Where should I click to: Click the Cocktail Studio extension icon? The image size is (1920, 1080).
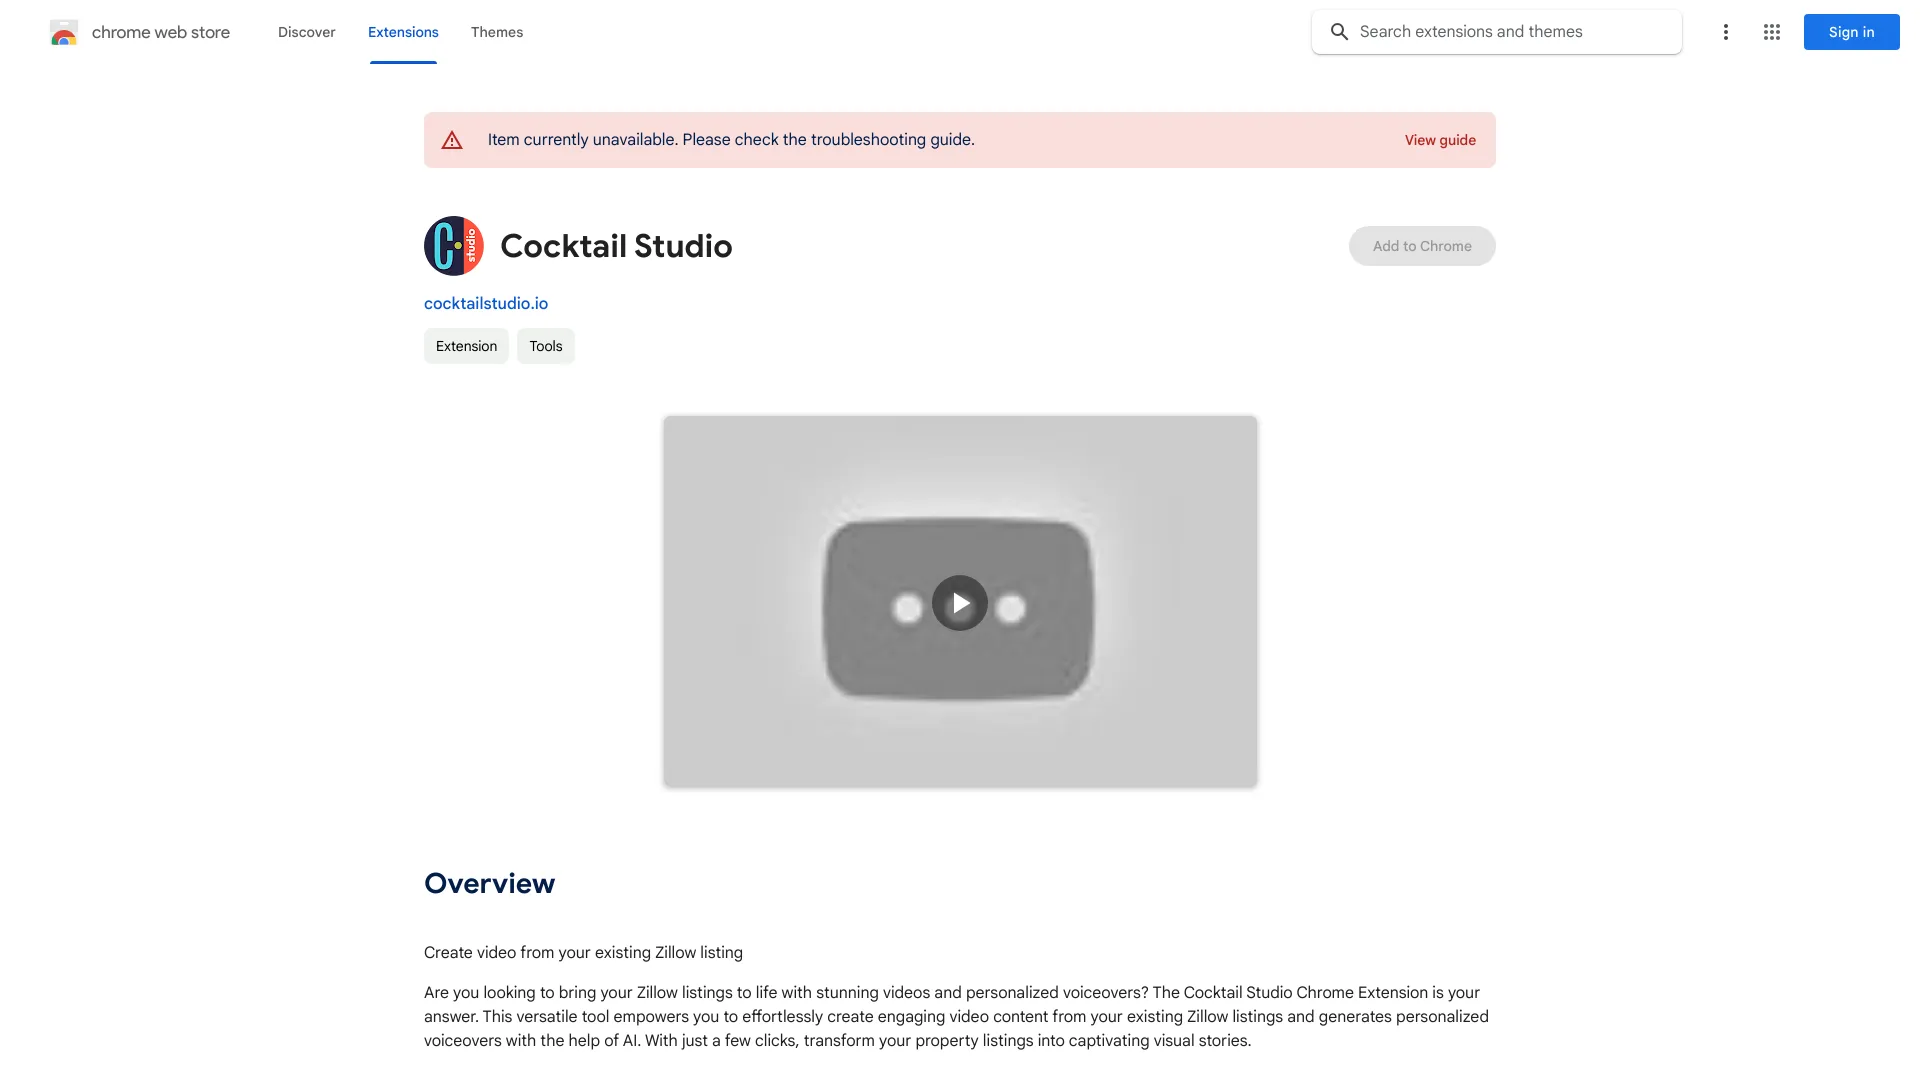[453, 245]
